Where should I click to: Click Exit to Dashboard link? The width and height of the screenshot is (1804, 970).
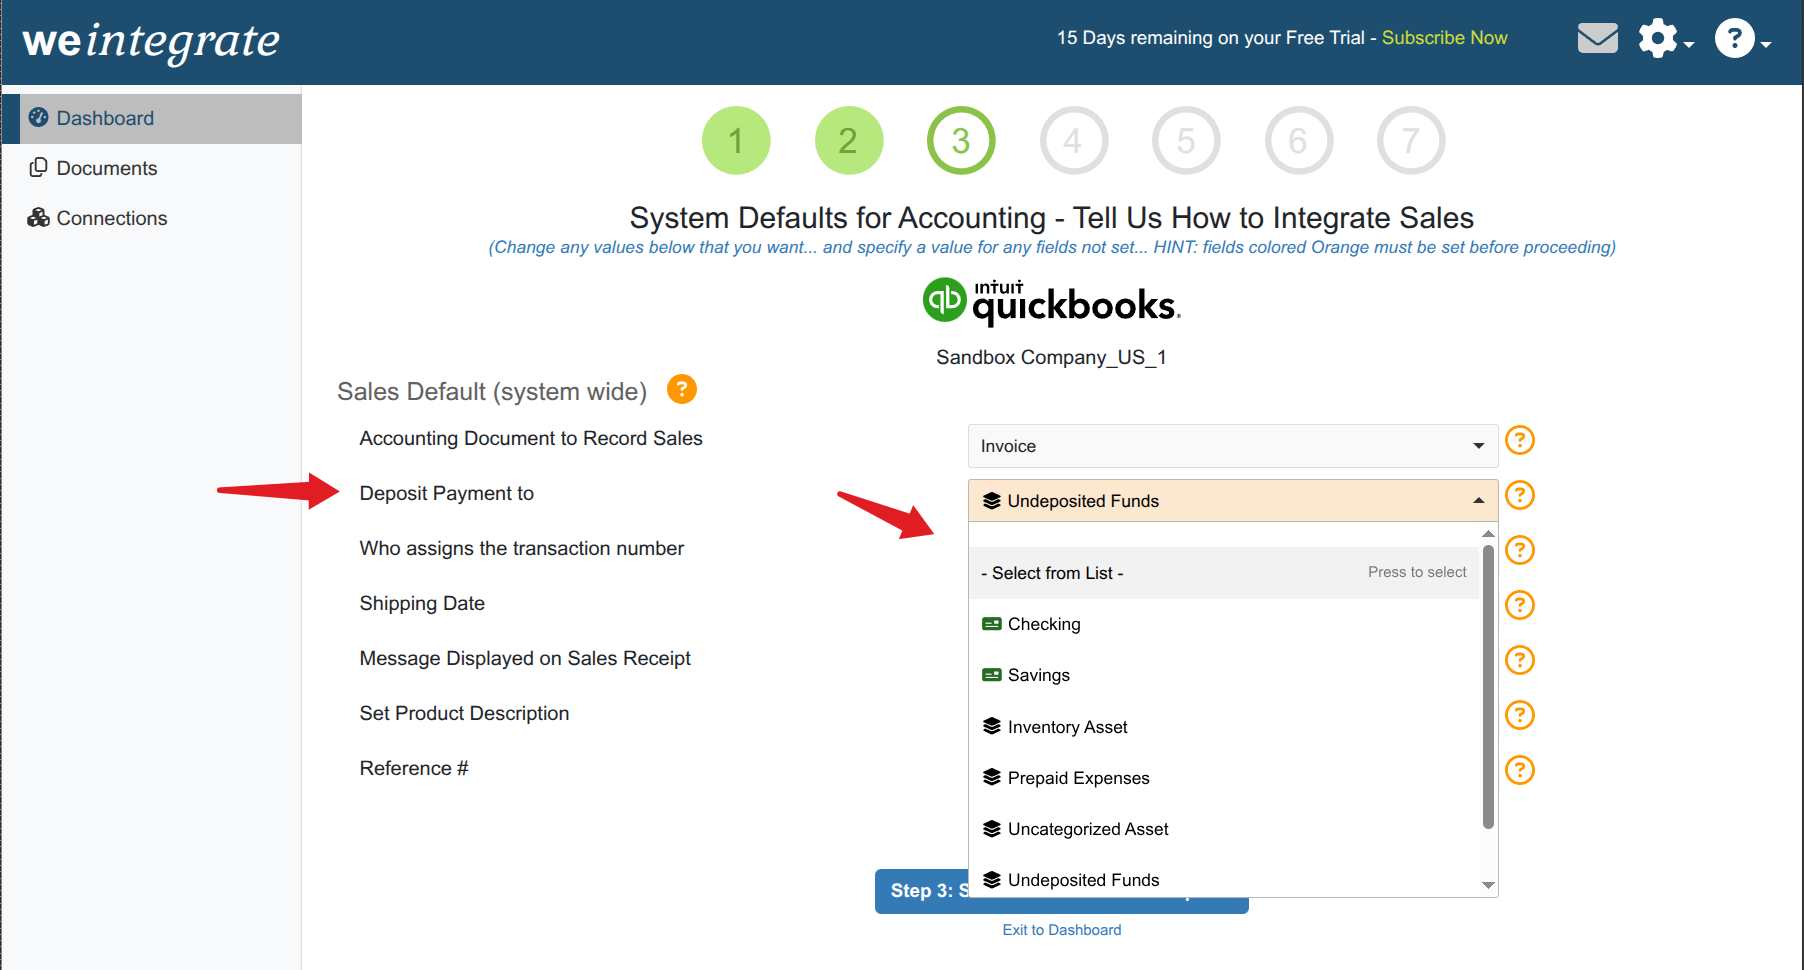[1061, 930]
